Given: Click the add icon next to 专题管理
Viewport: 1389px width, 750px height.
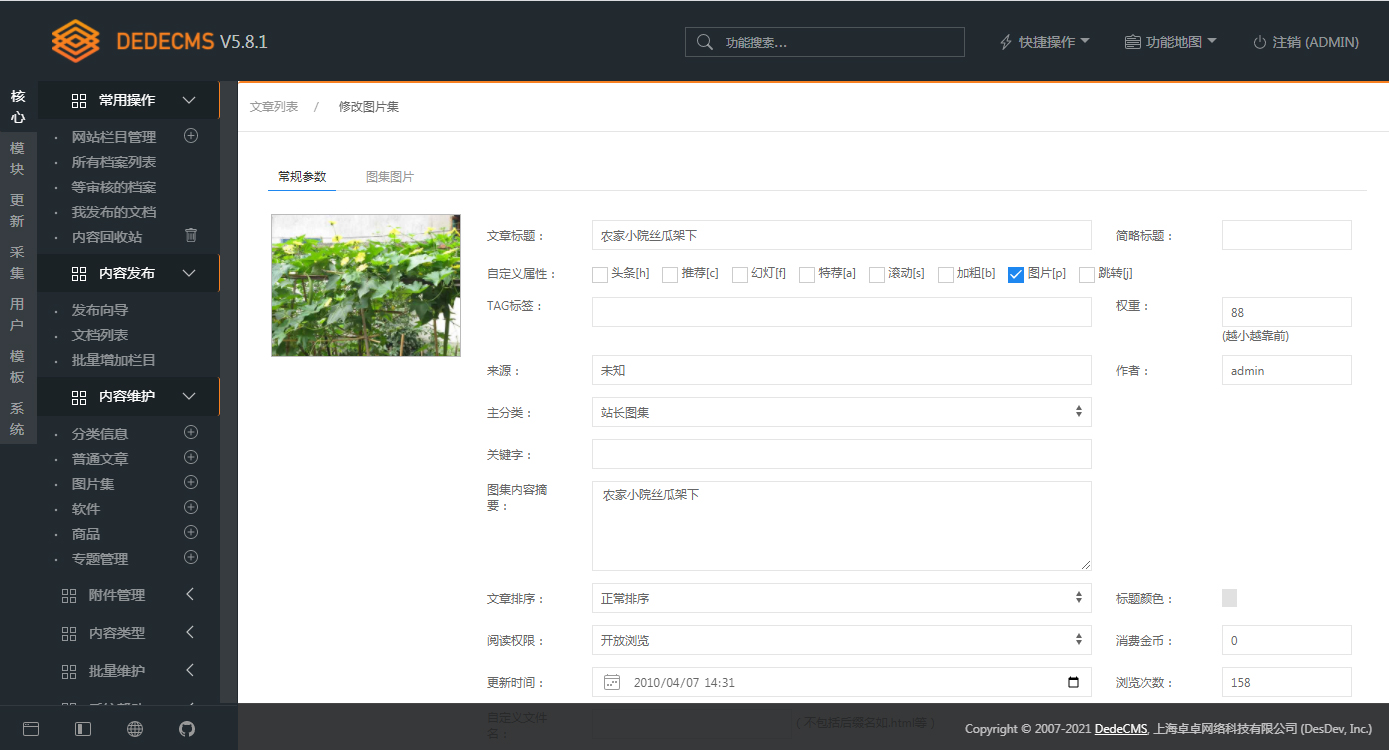Looking at the screenshot, I should coord(190,558).
